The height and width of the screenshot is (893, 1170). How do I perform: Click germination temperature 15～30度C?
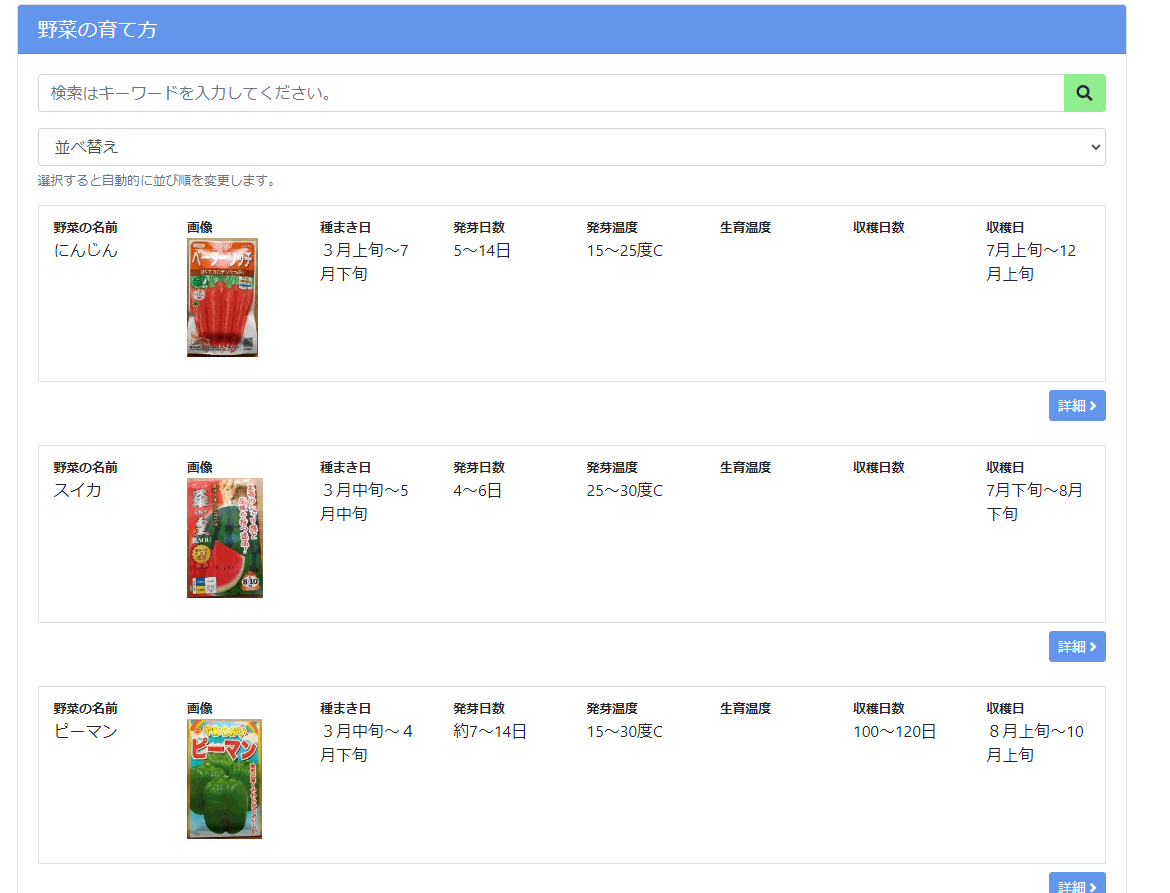tap(625, 731)
